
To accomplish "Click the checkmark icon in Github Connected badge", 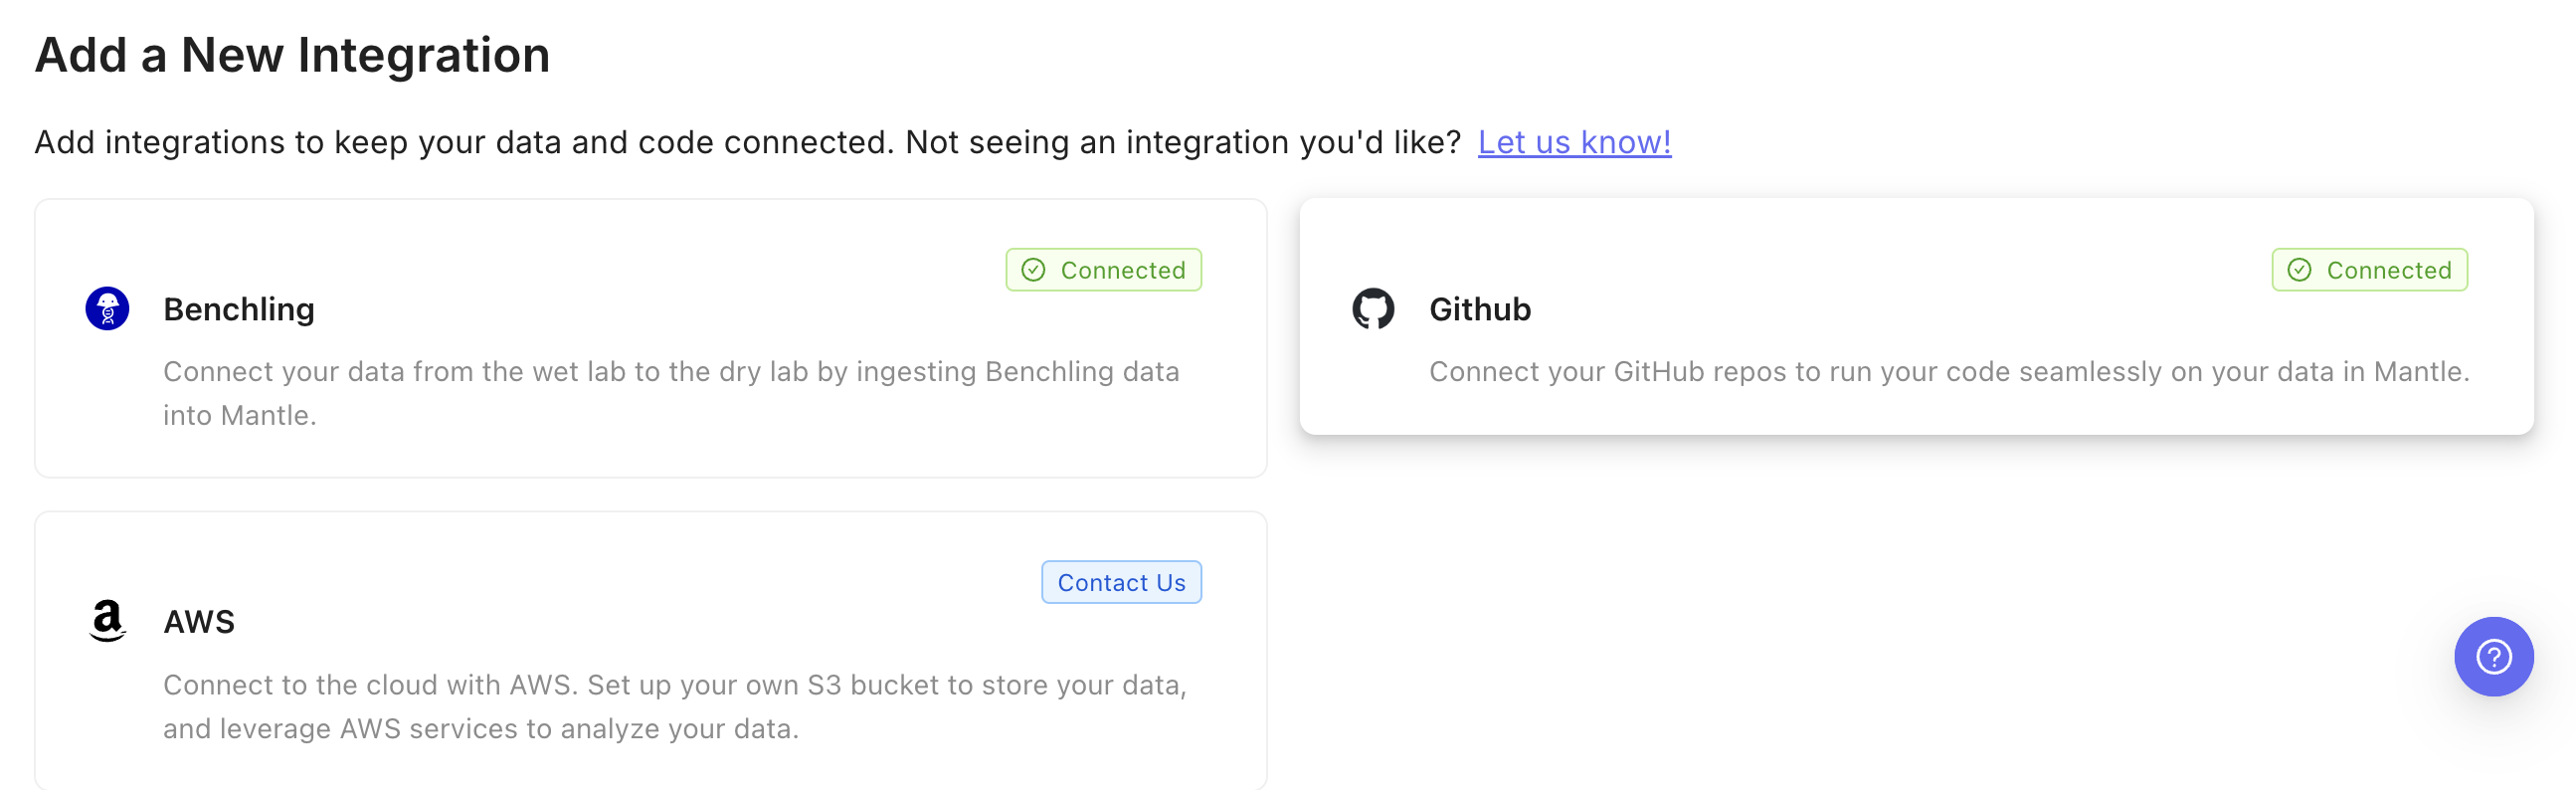I will (2299, 270).
